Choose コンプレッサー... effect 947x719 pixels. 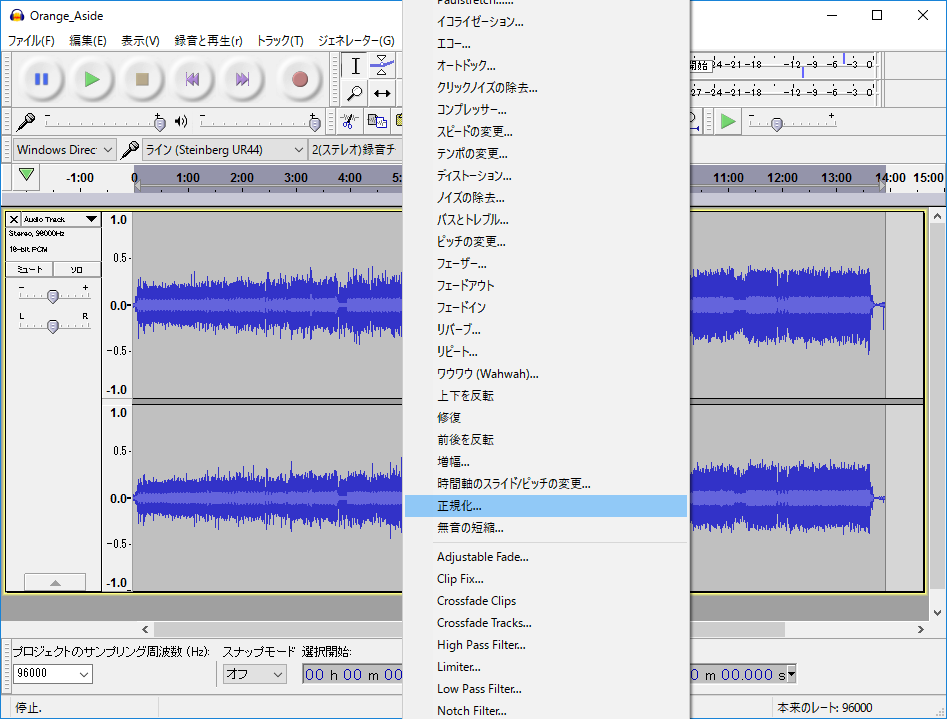point(546,109)
